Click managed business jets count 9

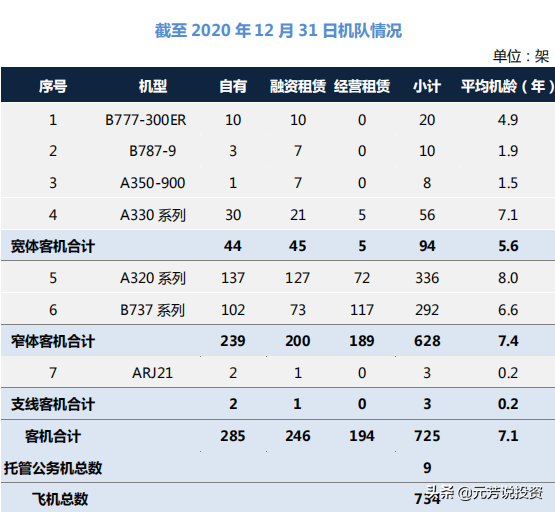(x=427, y=468)
